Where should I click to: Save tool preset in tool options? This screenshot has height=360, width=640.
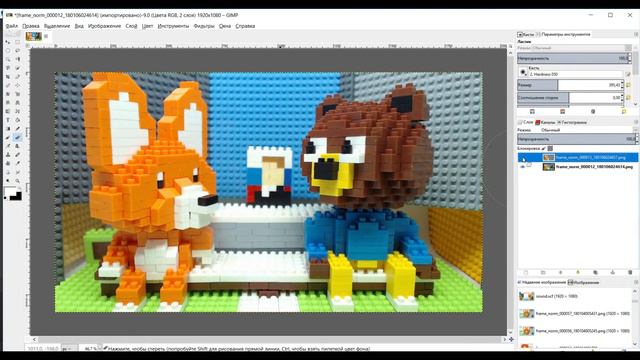[x=532, y=111]
